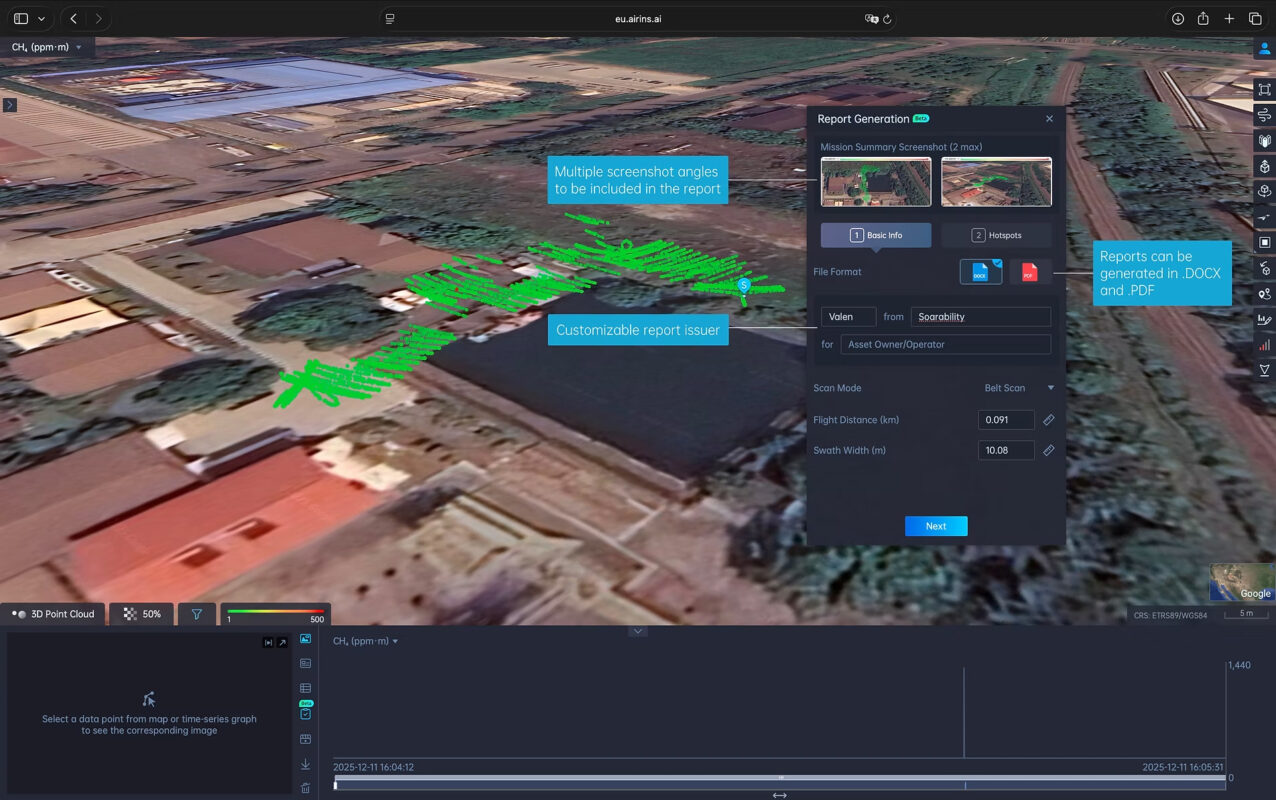The width and height of the screenshot is (1276, 800).
Task: Click the download icon in bottom panel
Action: 305,764
